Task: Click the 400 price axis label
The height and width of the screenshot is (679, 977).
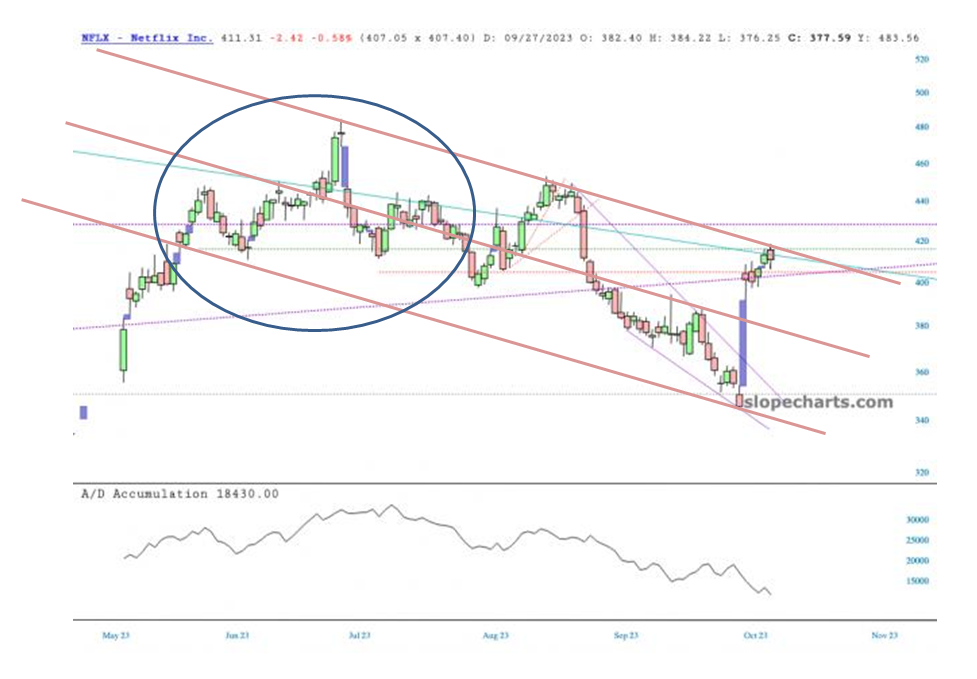Action: (922, 282)
